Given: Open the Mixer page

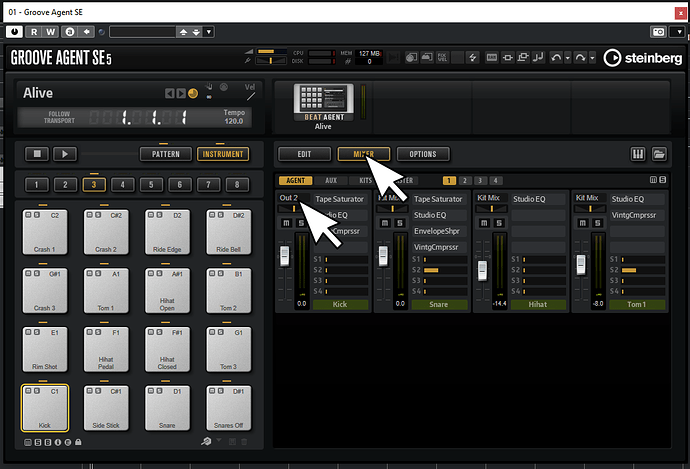Looking at the screenshot, I should pyautogui.click(x=363, y=154).
